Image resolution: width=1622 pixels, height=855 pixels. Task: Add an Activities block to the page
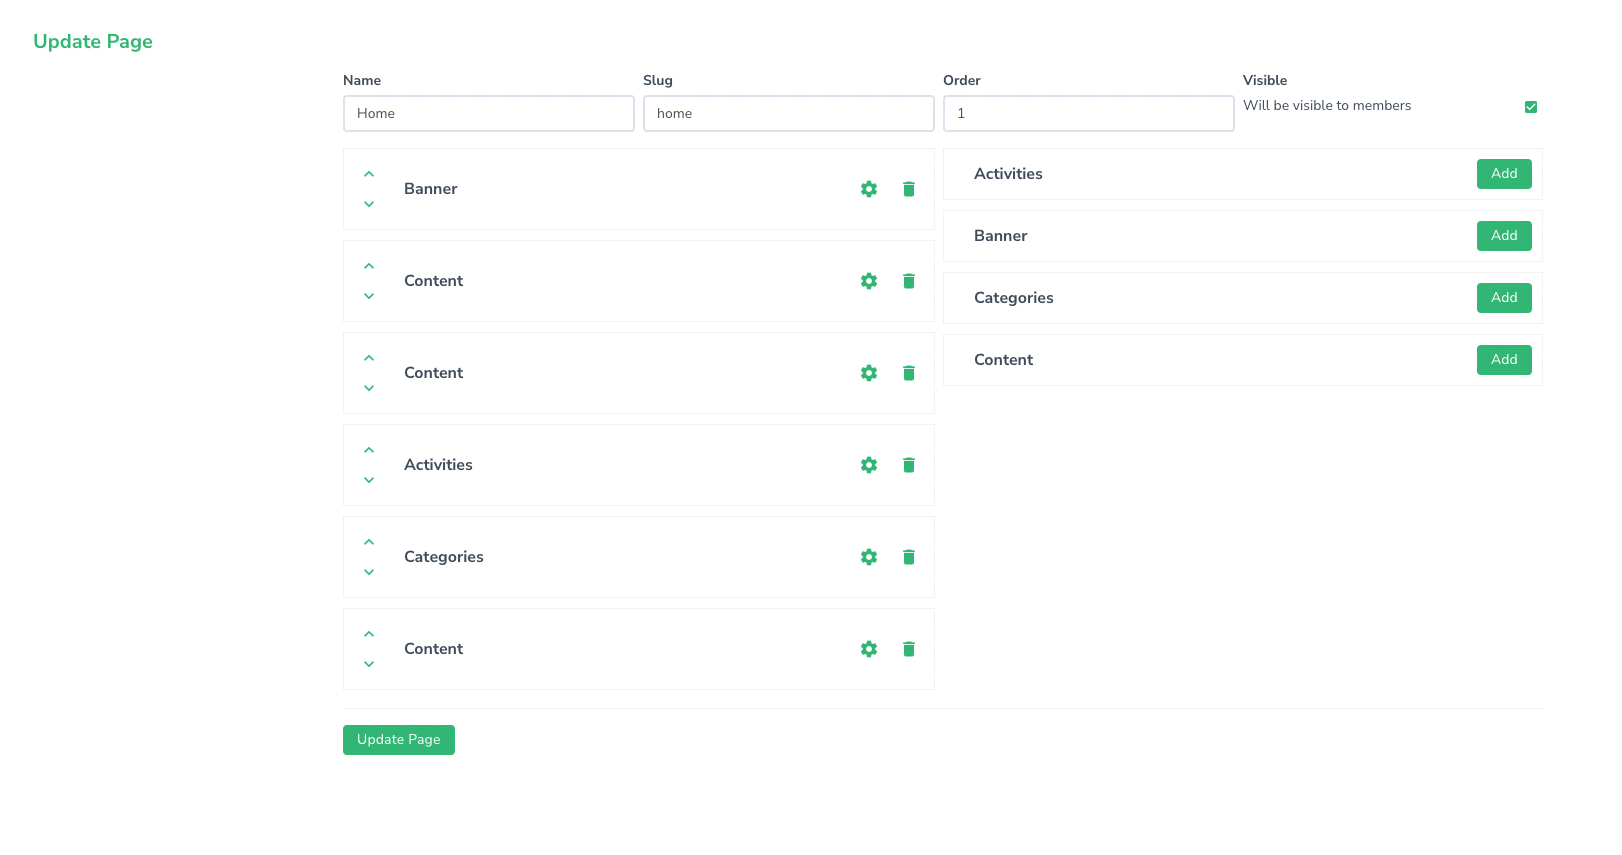[1503, 174]
